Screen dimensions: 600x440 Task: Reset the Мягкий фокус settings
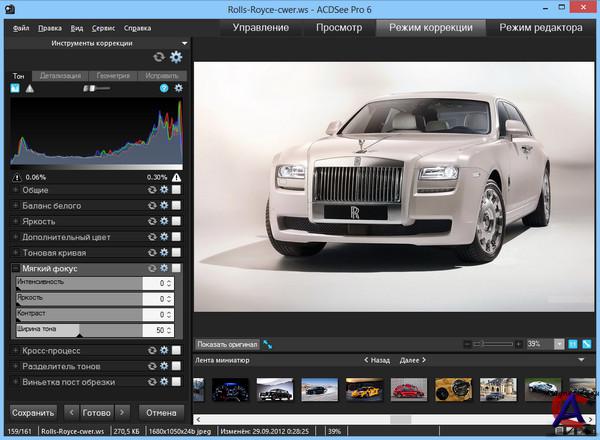click(152, 268)
